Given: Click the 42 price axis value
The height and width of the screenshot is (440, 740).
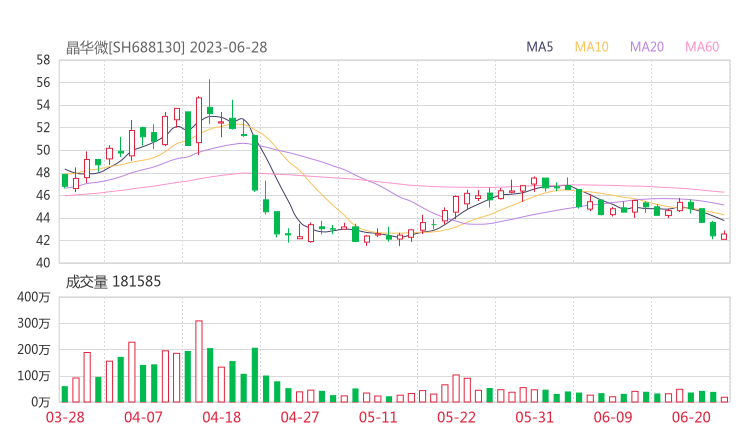Looking at the screenshot, I should coord(43,240).
